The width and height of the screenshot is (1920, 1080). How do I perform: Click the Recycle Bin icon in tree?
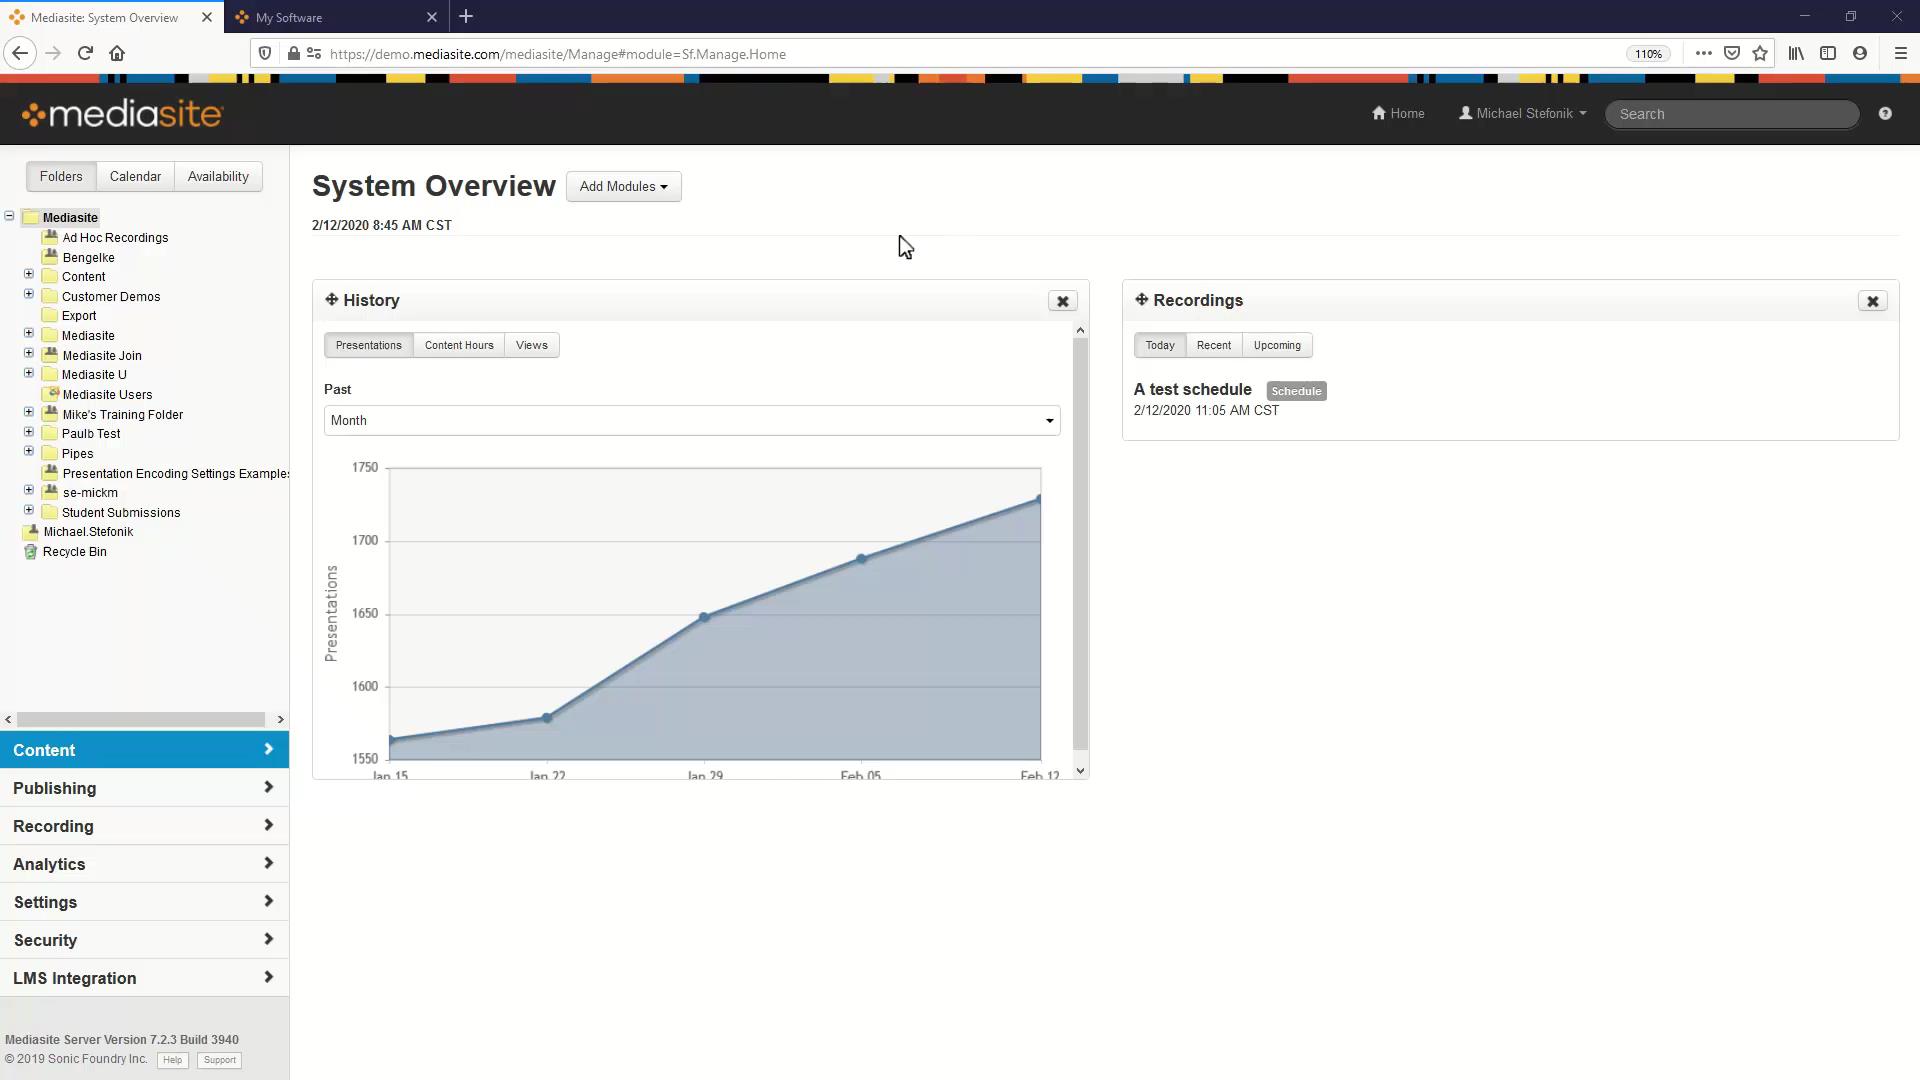point(30,552)
